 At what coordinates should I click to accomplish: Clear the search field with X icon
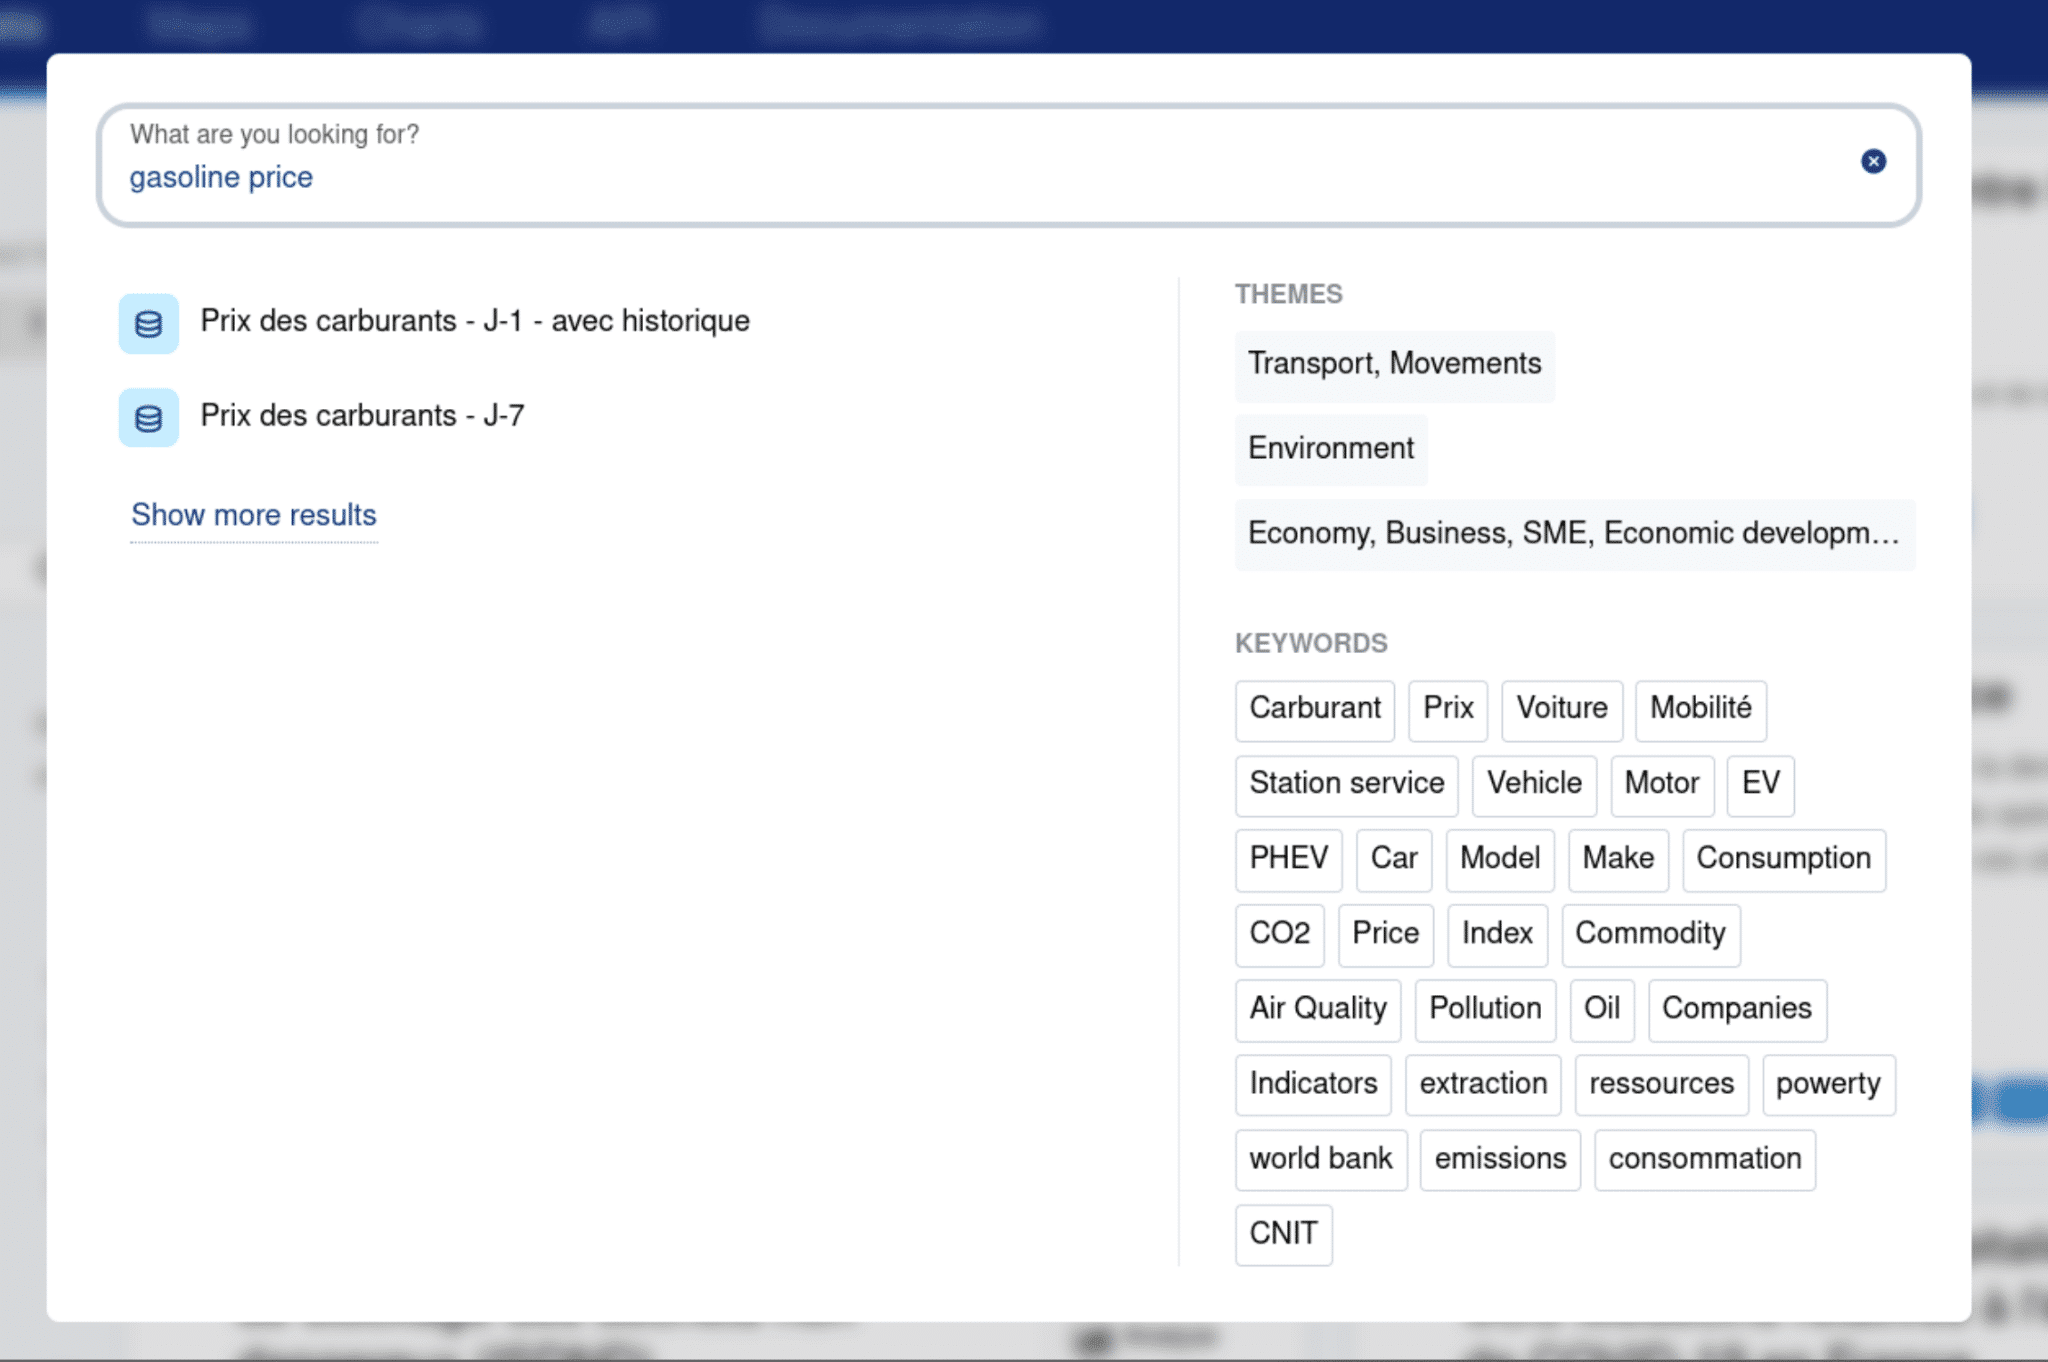coord(1873,161)
